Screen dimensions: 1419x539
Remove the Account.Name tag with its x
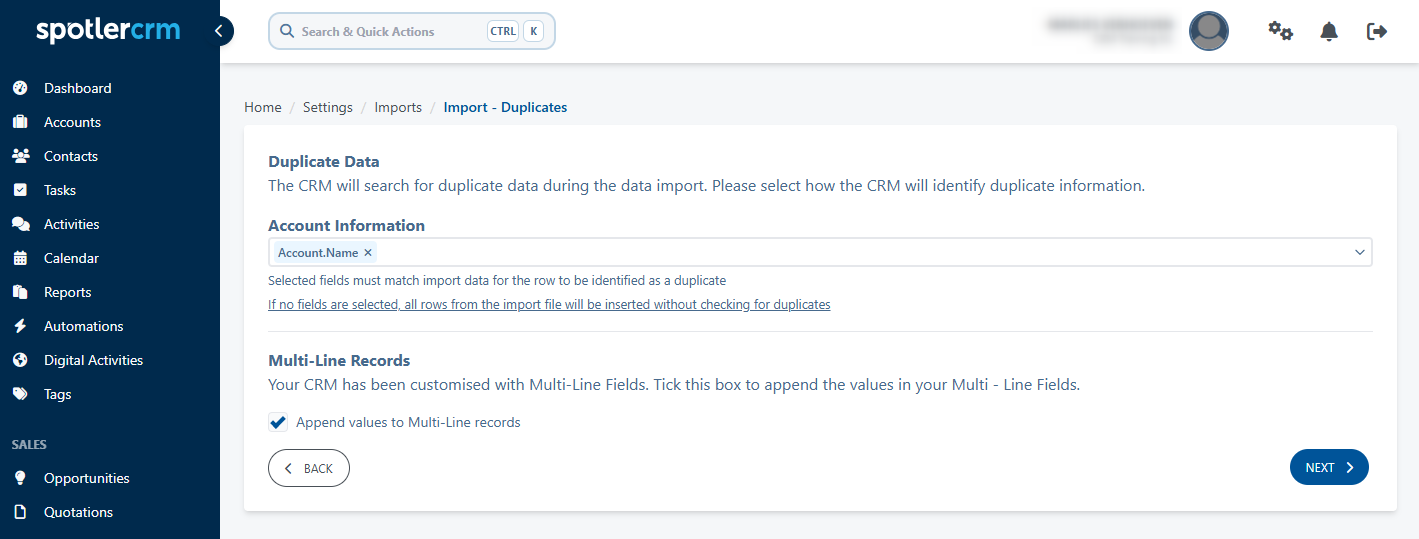368,253
